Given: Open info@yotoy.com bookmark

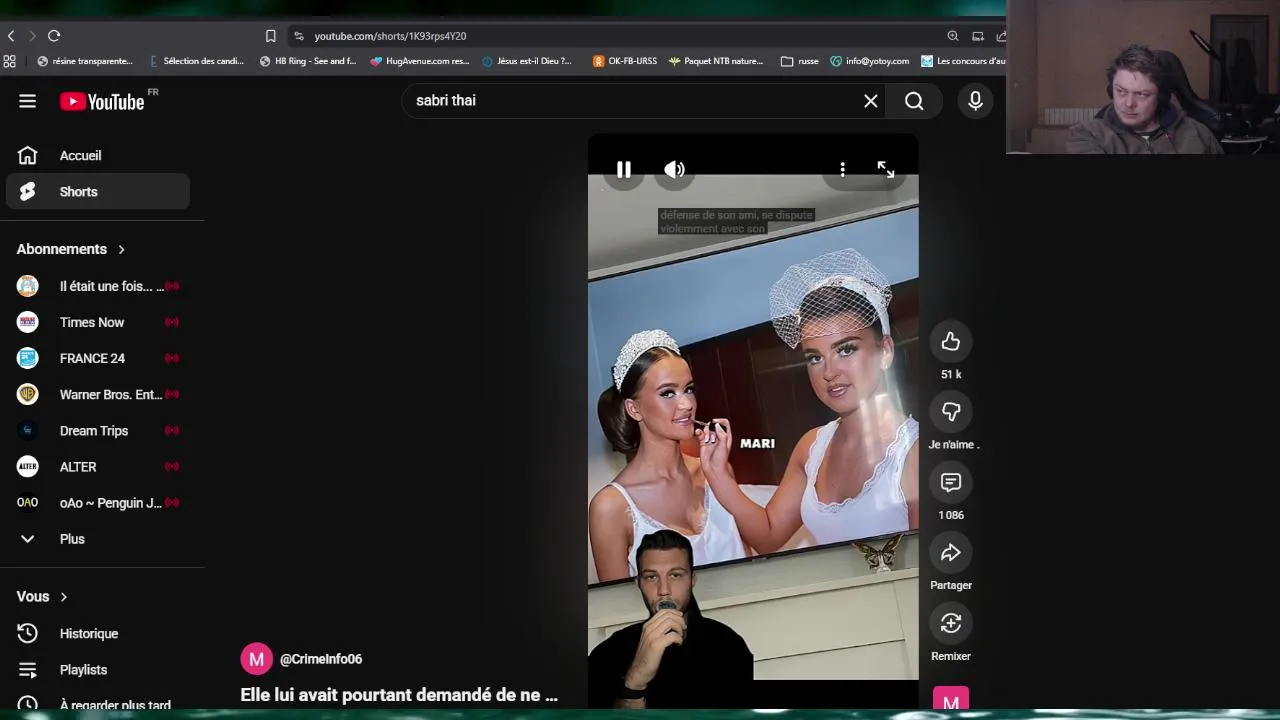Looking at the screenshot, I should click(870, 61).
